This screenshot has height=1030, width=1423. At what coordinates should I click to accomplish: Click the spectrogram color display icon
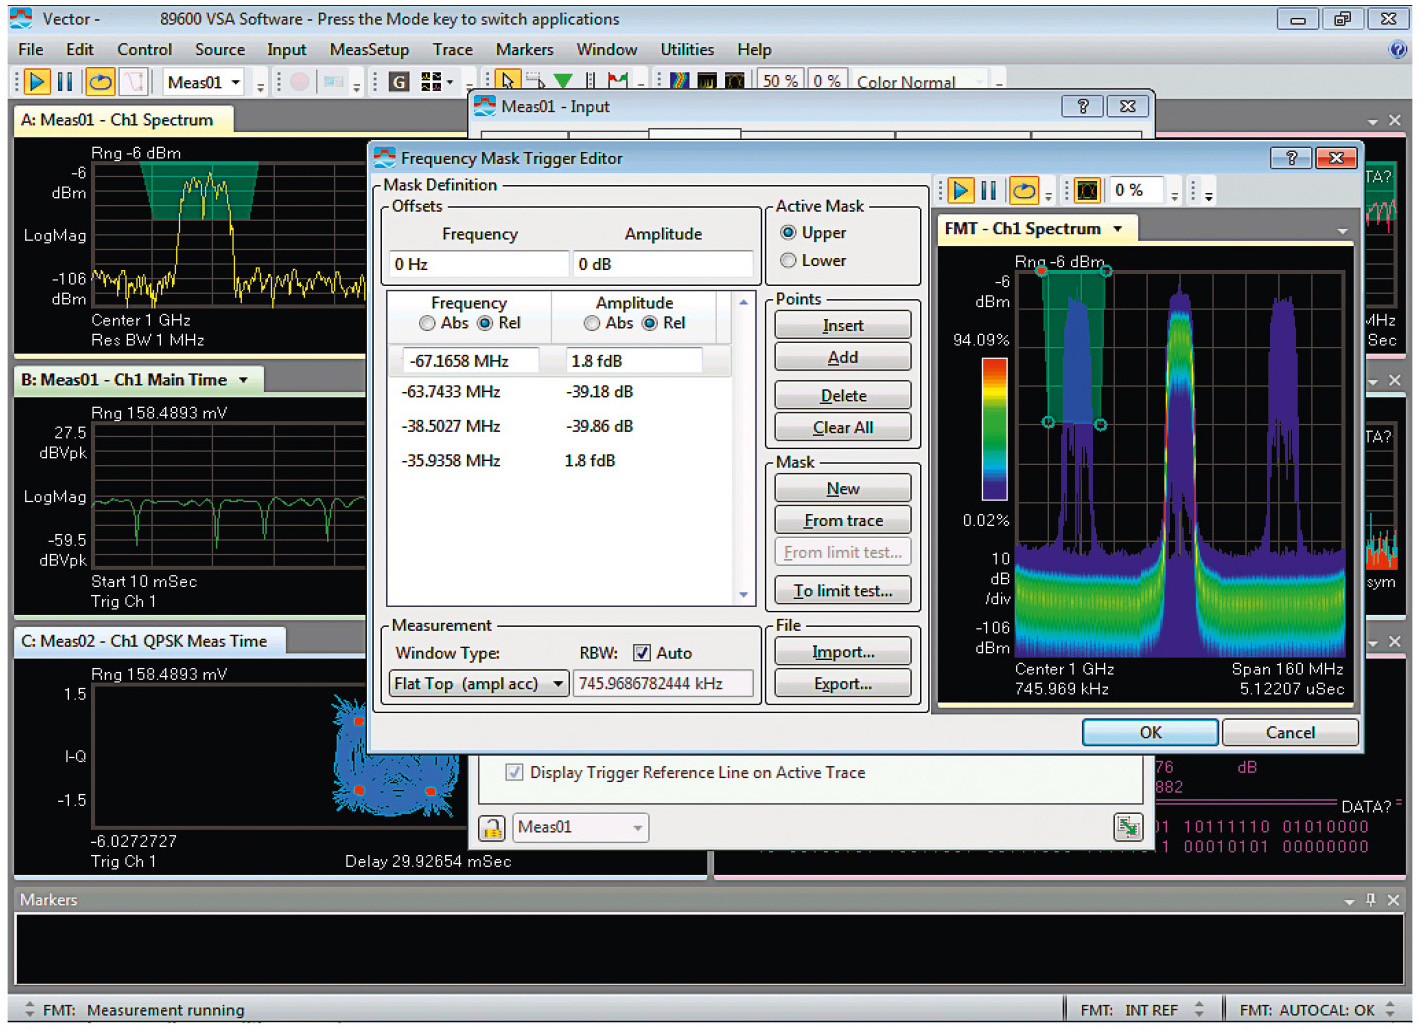[680, 82]
